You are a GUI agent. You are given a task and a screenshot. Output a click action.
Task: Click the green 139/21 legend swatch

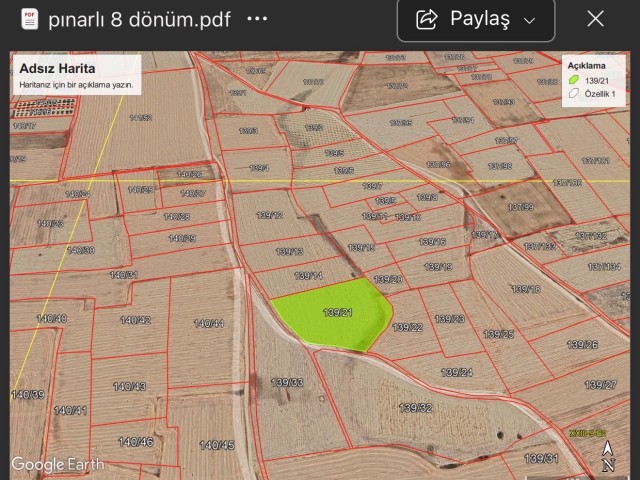574,80
